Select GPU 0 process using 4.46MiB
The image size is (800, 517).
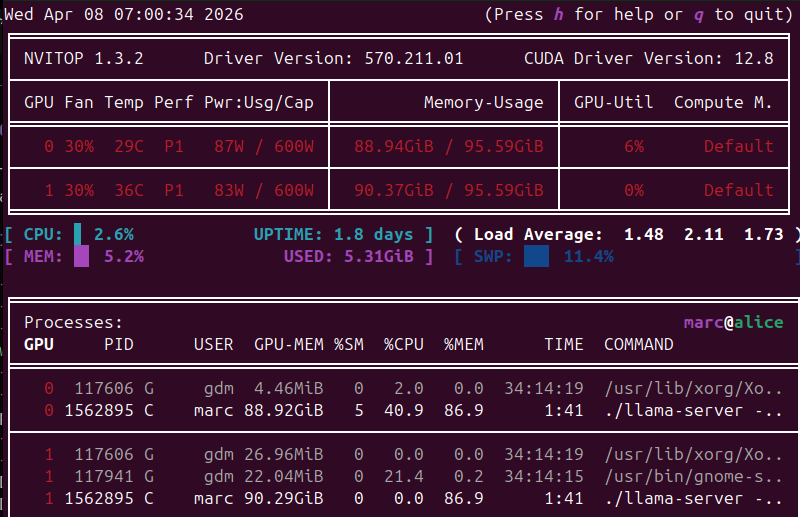[404, 388]
